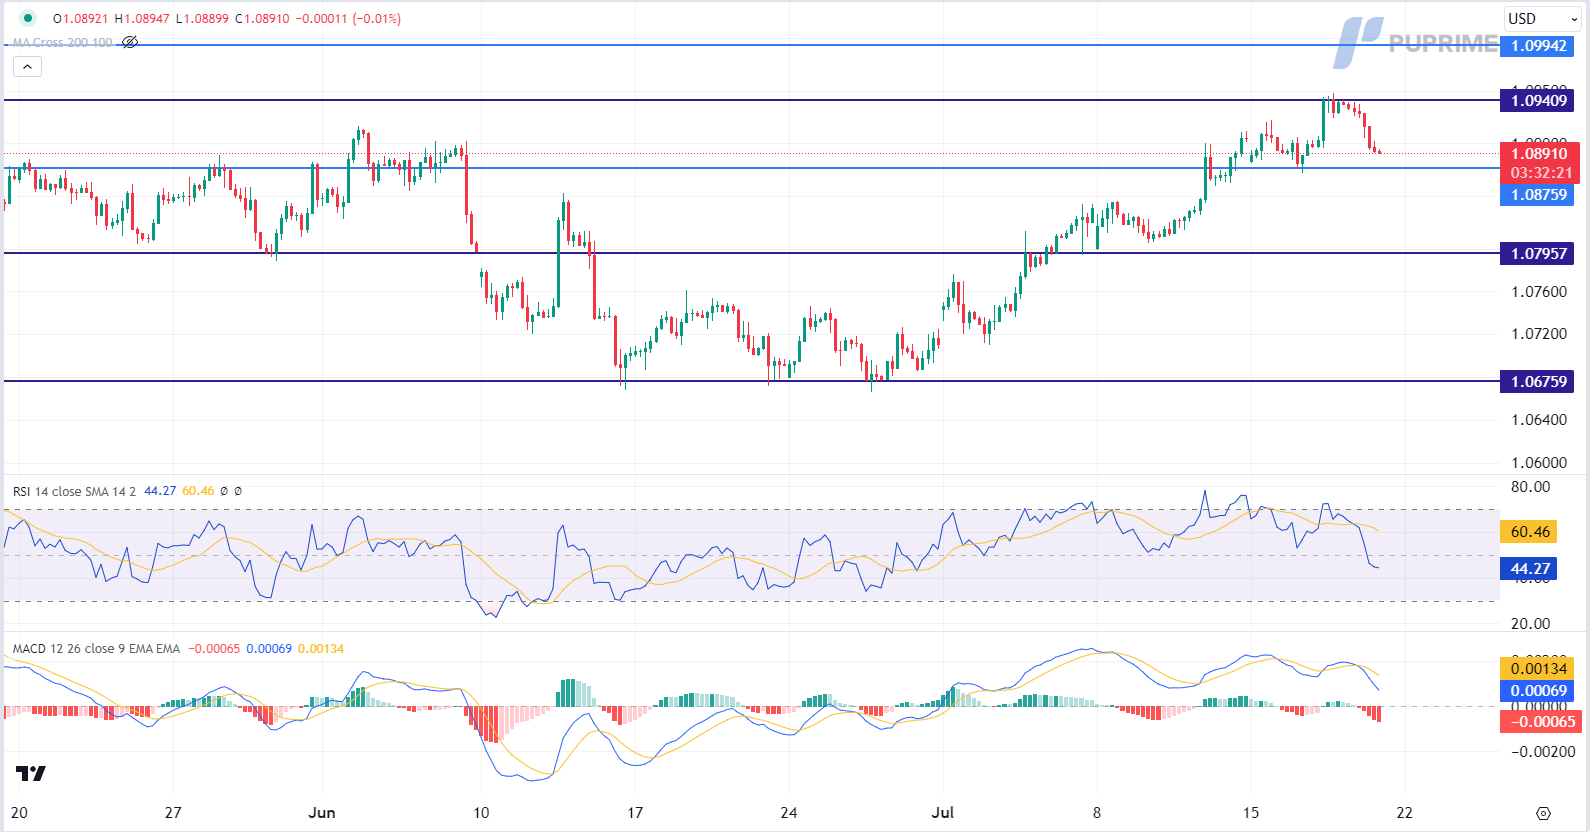Screen dimensions: 1590x832
Task: Click the MACD -0.00065 red axis label
Action: [x=1540, y=722]
